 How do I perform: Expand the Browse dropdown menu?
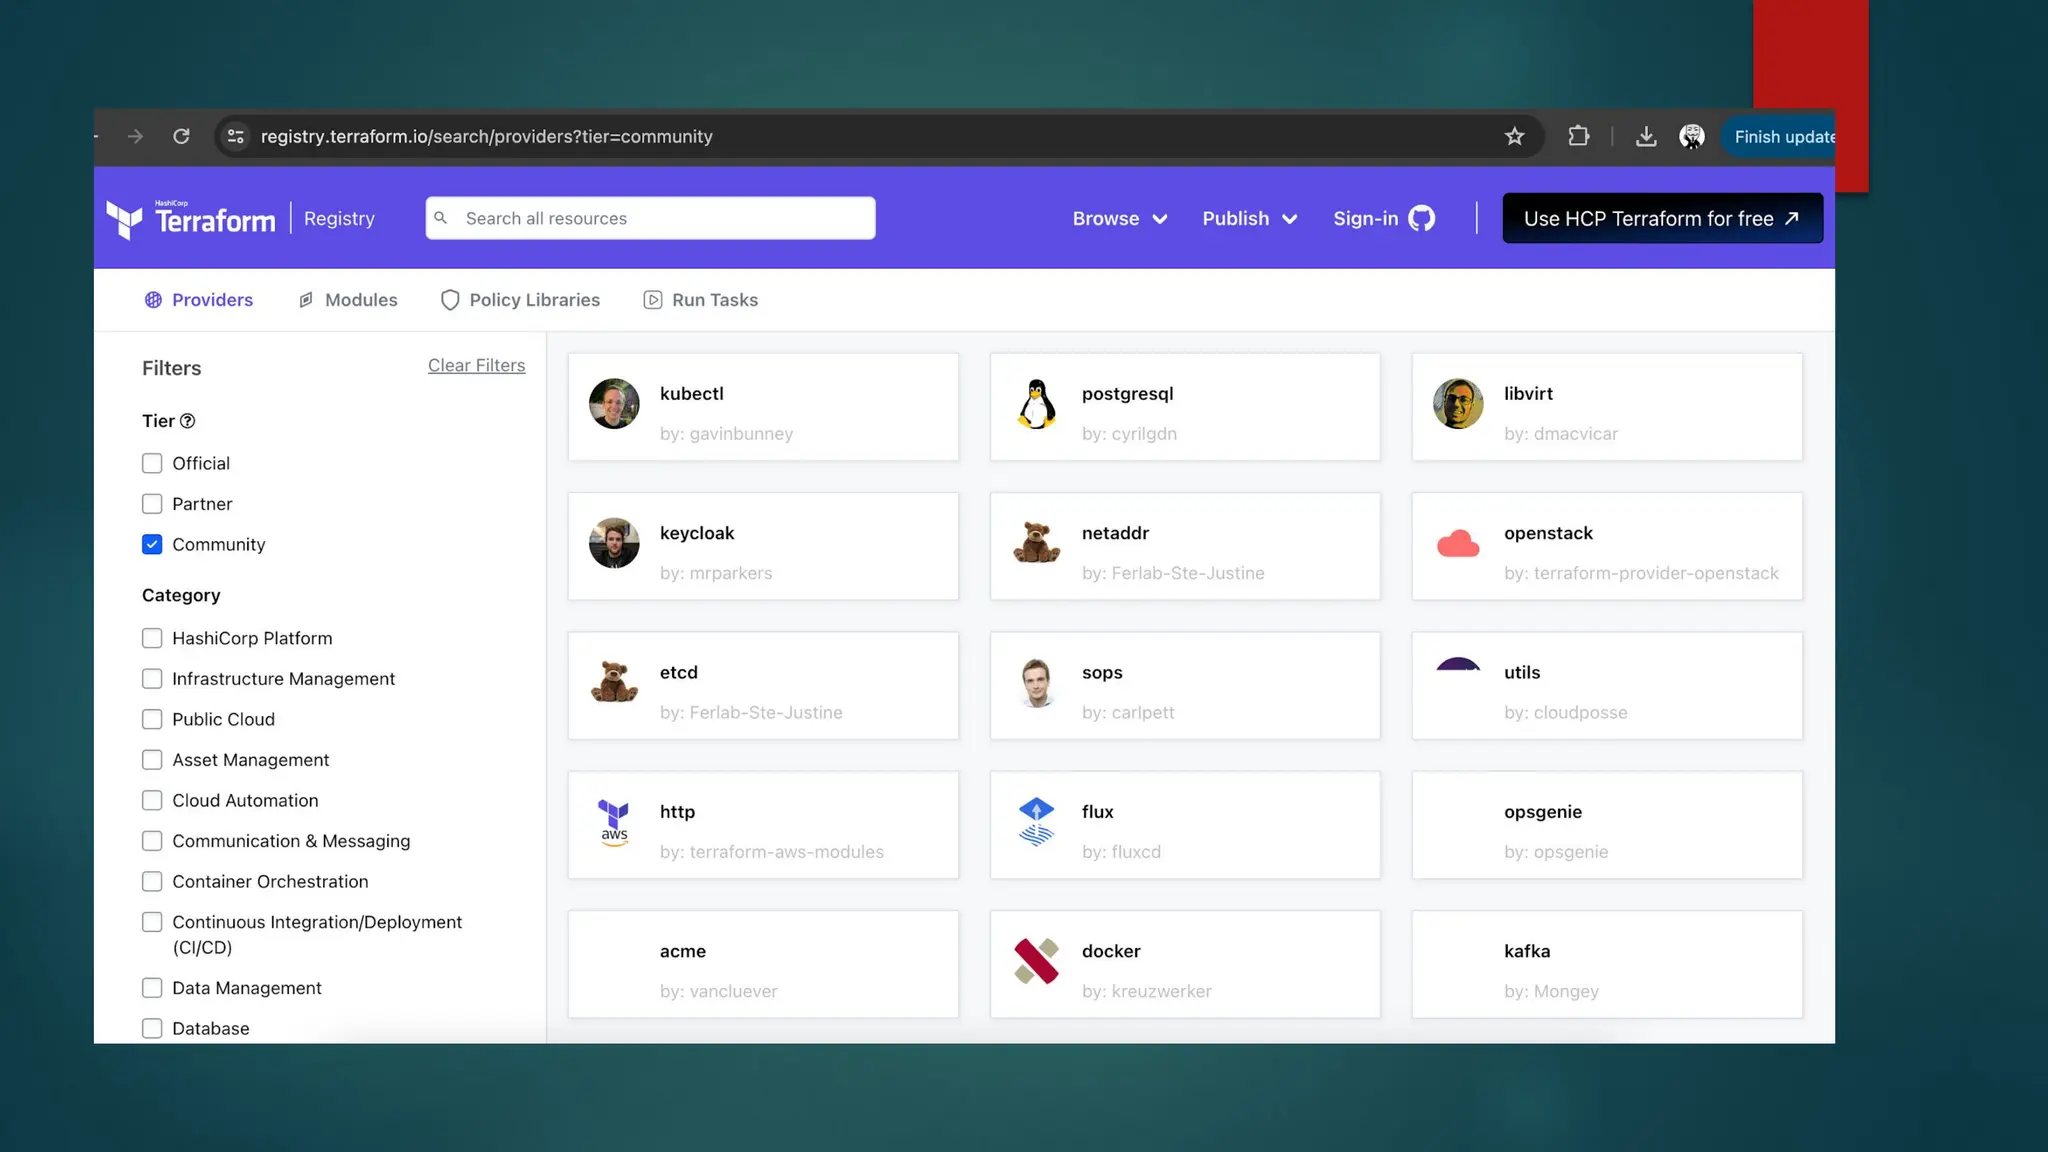click(1119, 218)
